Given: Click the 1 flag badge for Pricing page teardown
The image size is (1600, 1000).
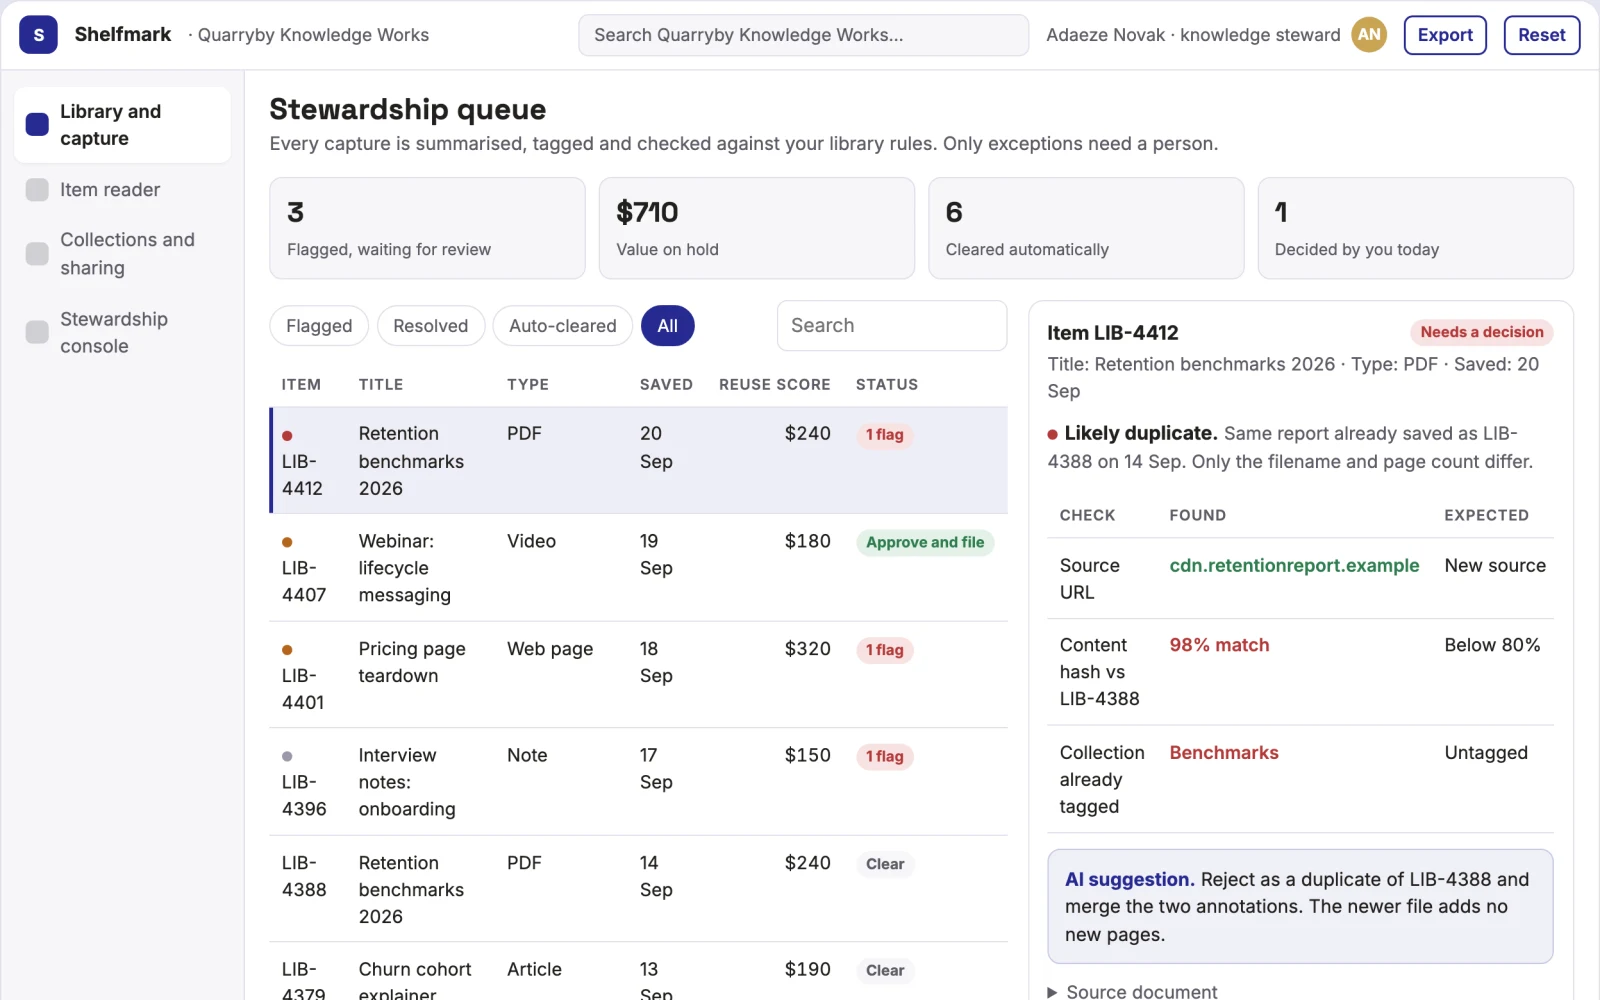Looking at the screenshot, I should [x=884, y=650].
